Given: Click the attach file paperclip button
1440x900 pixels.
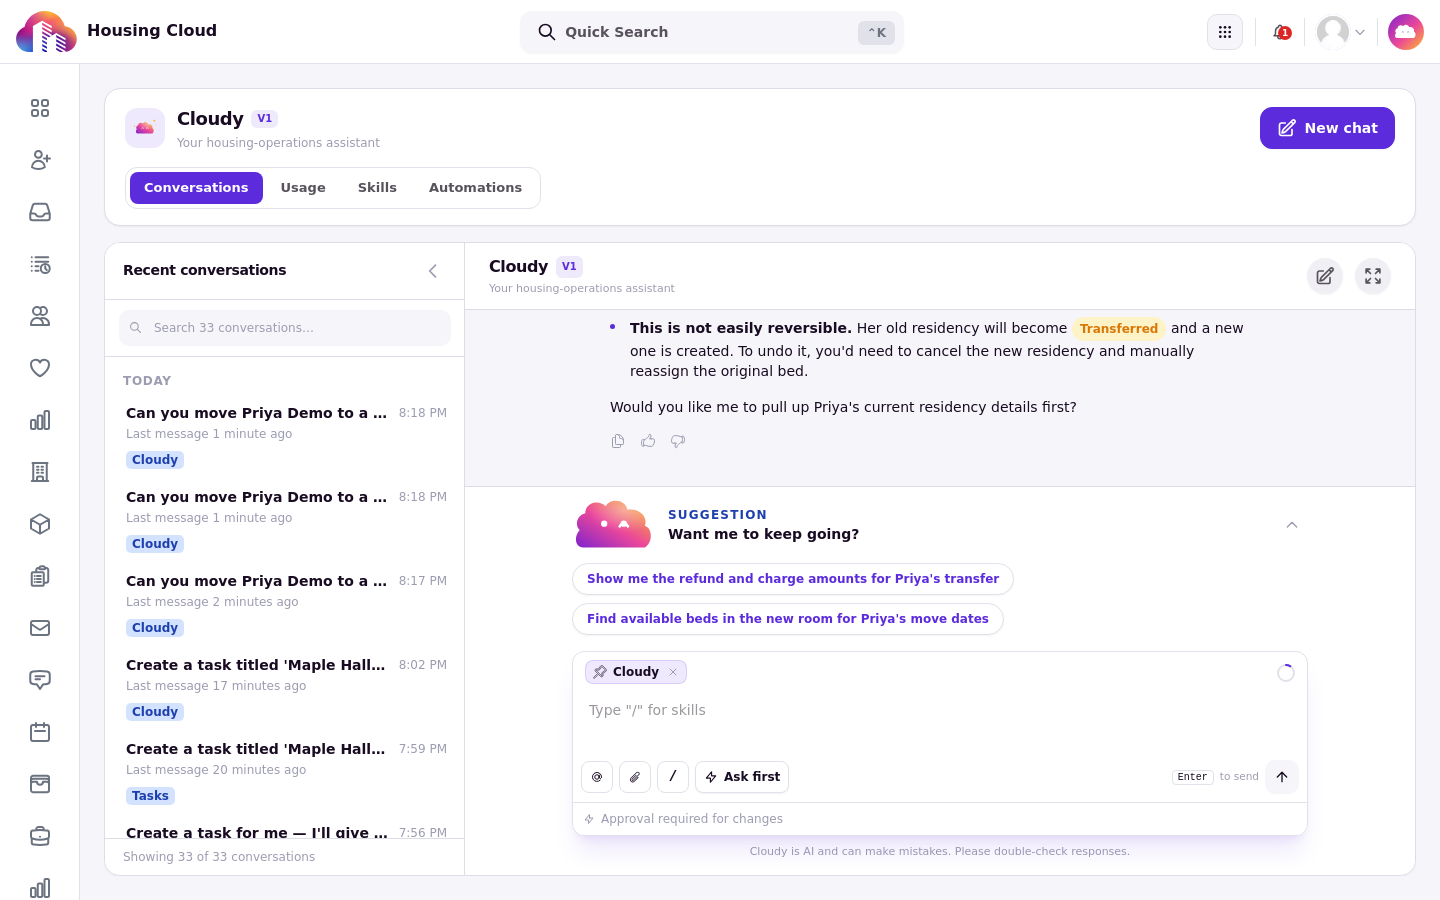Looking at the screenshot, I should 635,777.
